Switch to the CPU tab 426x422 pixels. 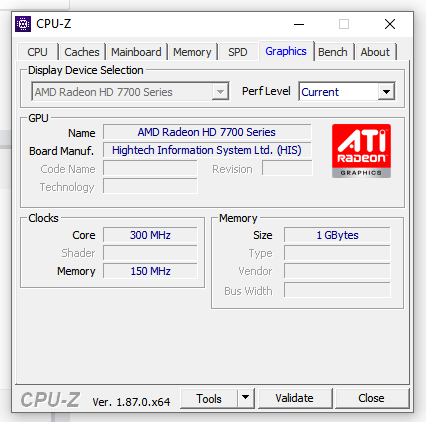click(x=38, y=52)
